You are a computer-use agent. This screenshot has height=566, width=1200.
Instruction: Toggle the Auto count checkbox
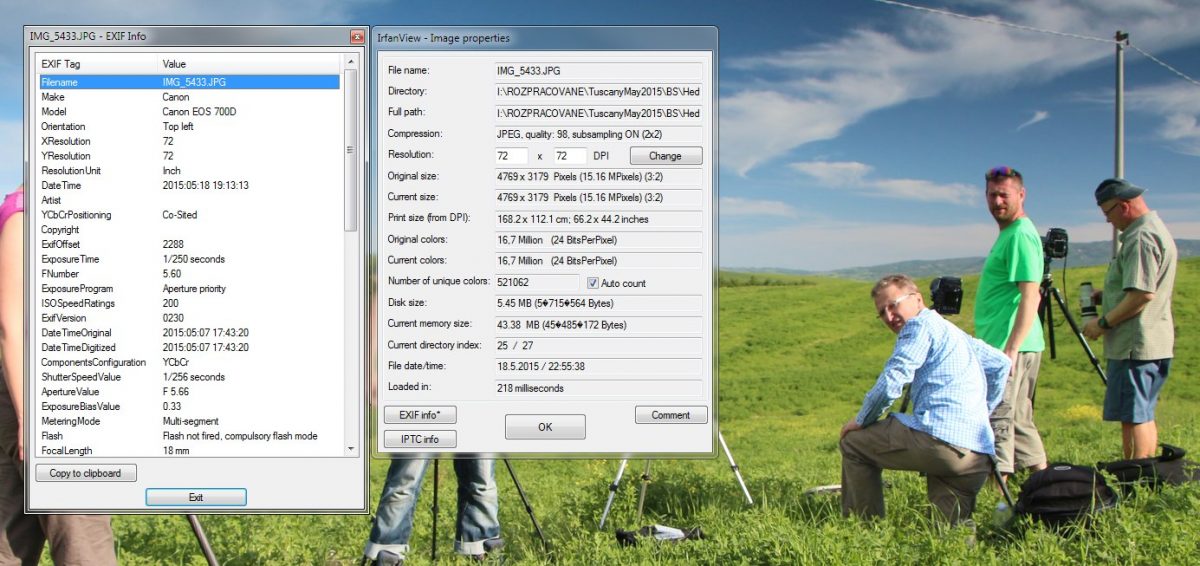pos(593,283)
